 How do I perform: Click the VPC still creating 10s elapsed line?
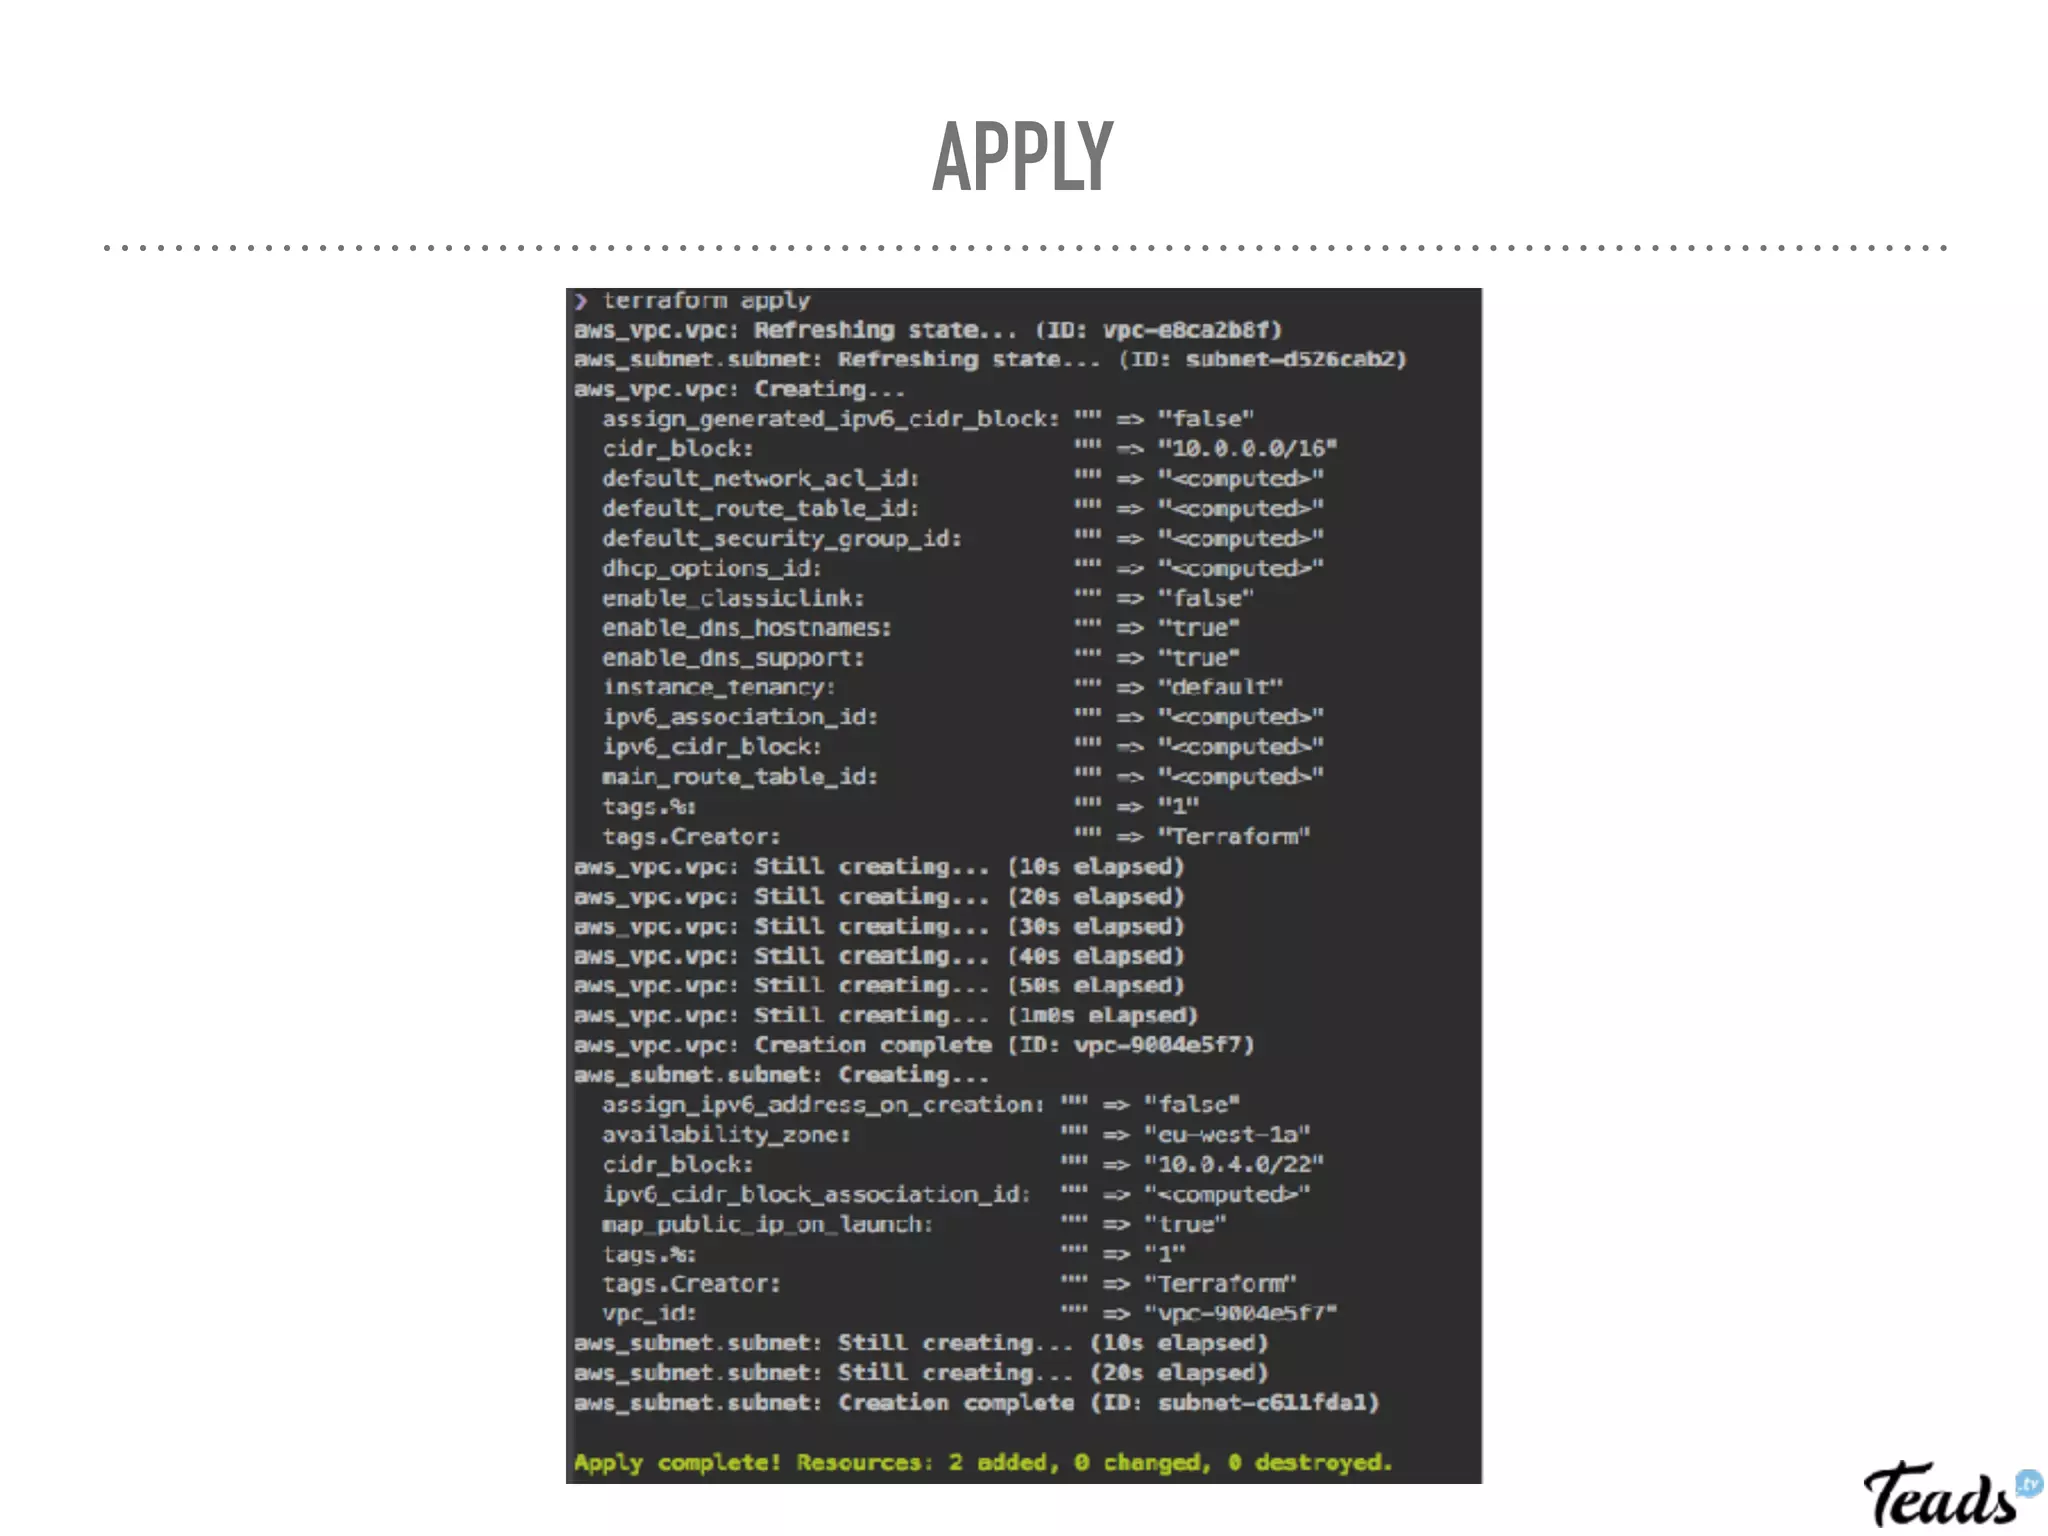pos(878,867)
